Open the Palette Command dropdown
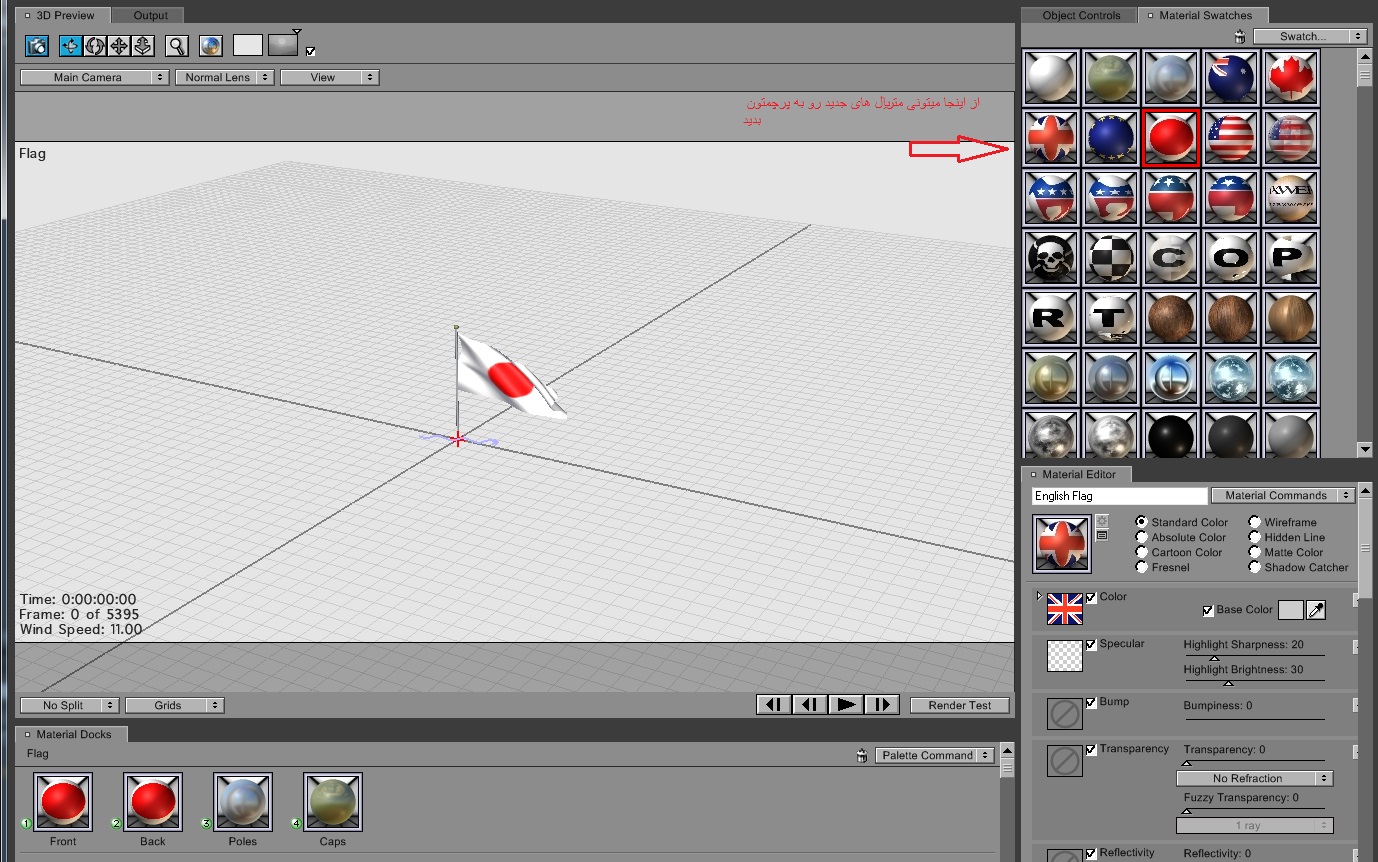This screenshot has width=1378, height=862. click(x=935, y=755)
